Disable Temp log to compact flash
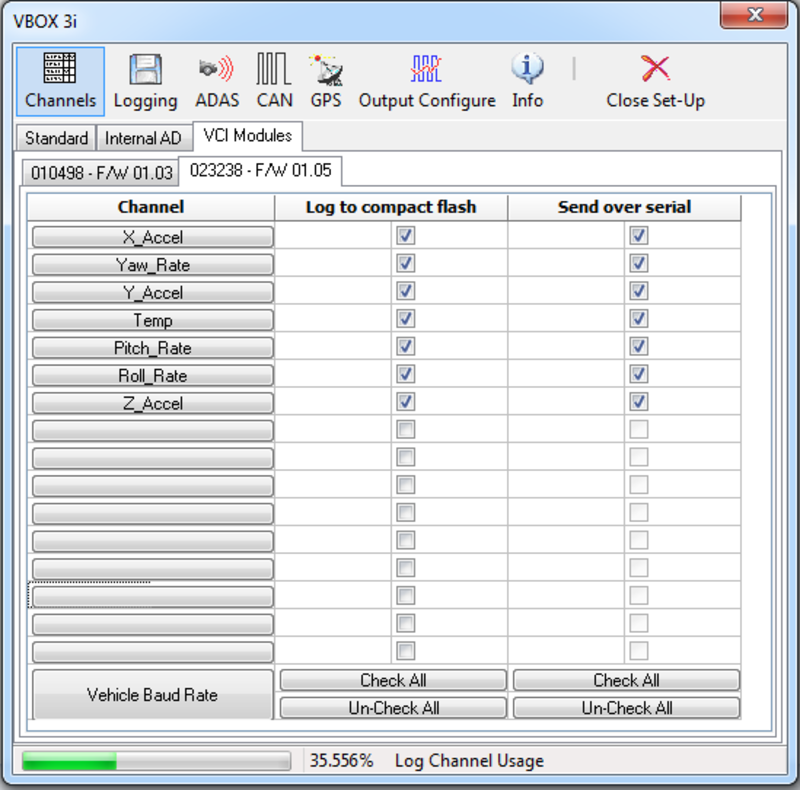The image size is (800, 790). point(405,319)
